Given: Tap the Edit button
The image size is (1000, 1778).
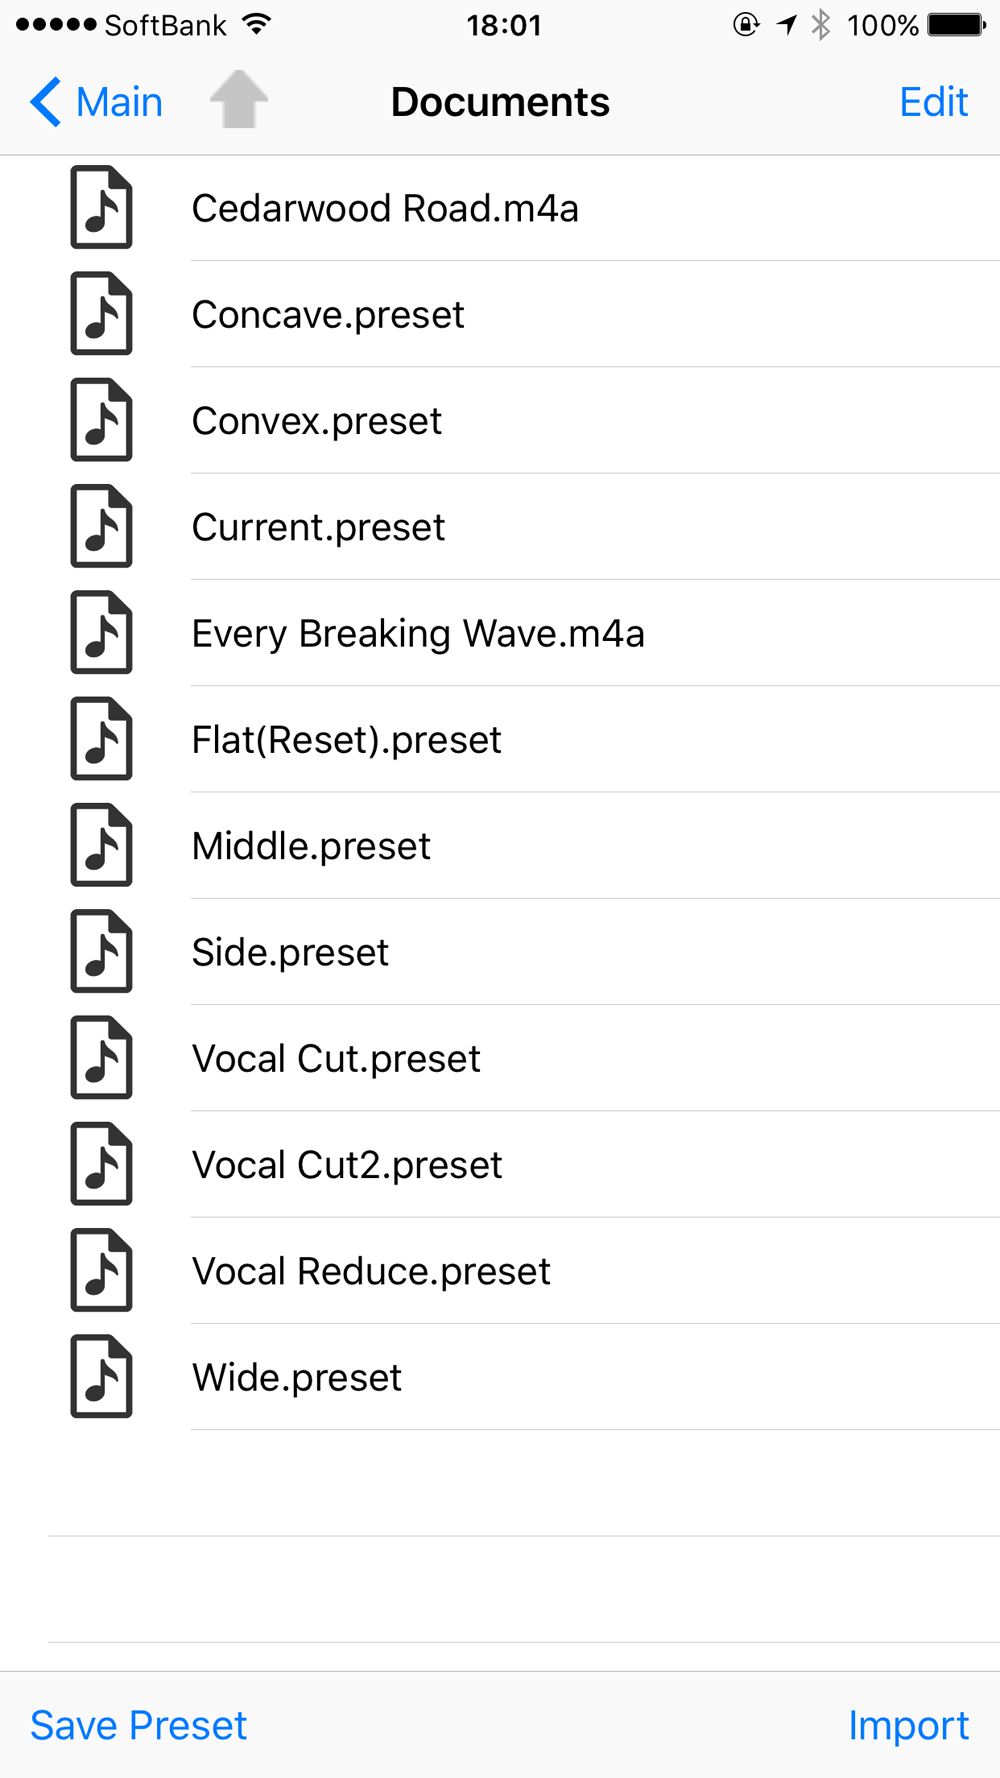Looking at the screenshot, I should [933, 102].
